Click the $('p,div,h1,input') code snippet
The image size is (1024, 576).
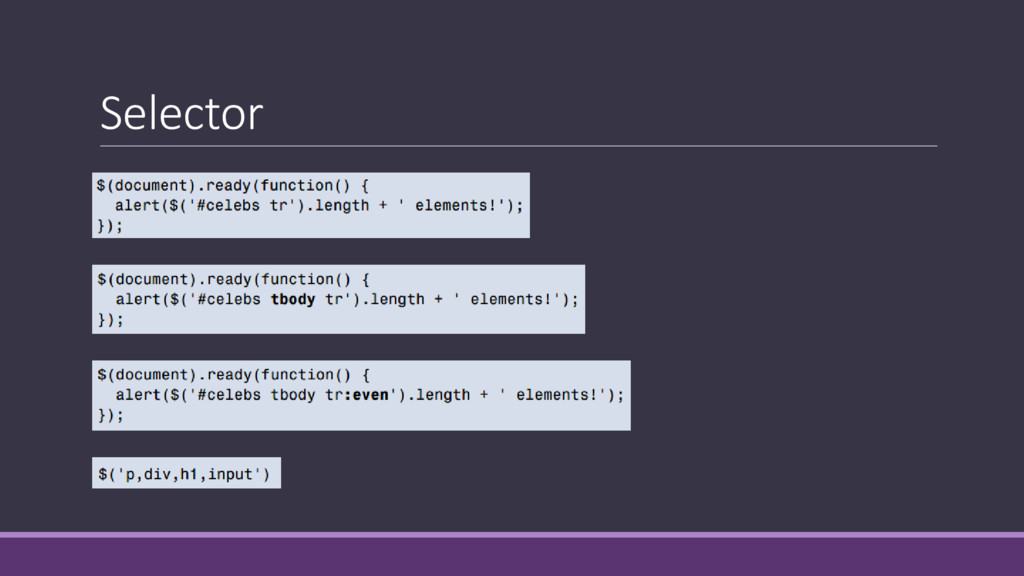[x=186, y=473]
